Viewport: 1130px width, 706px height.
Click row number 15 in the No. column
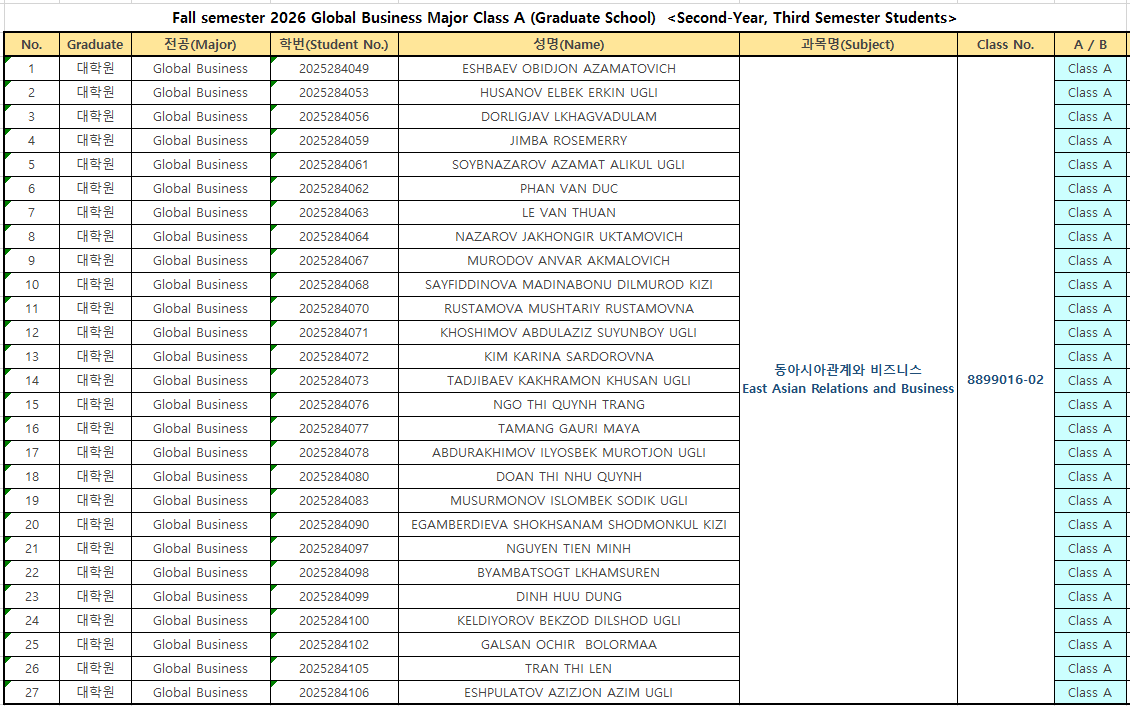point(32,405)
